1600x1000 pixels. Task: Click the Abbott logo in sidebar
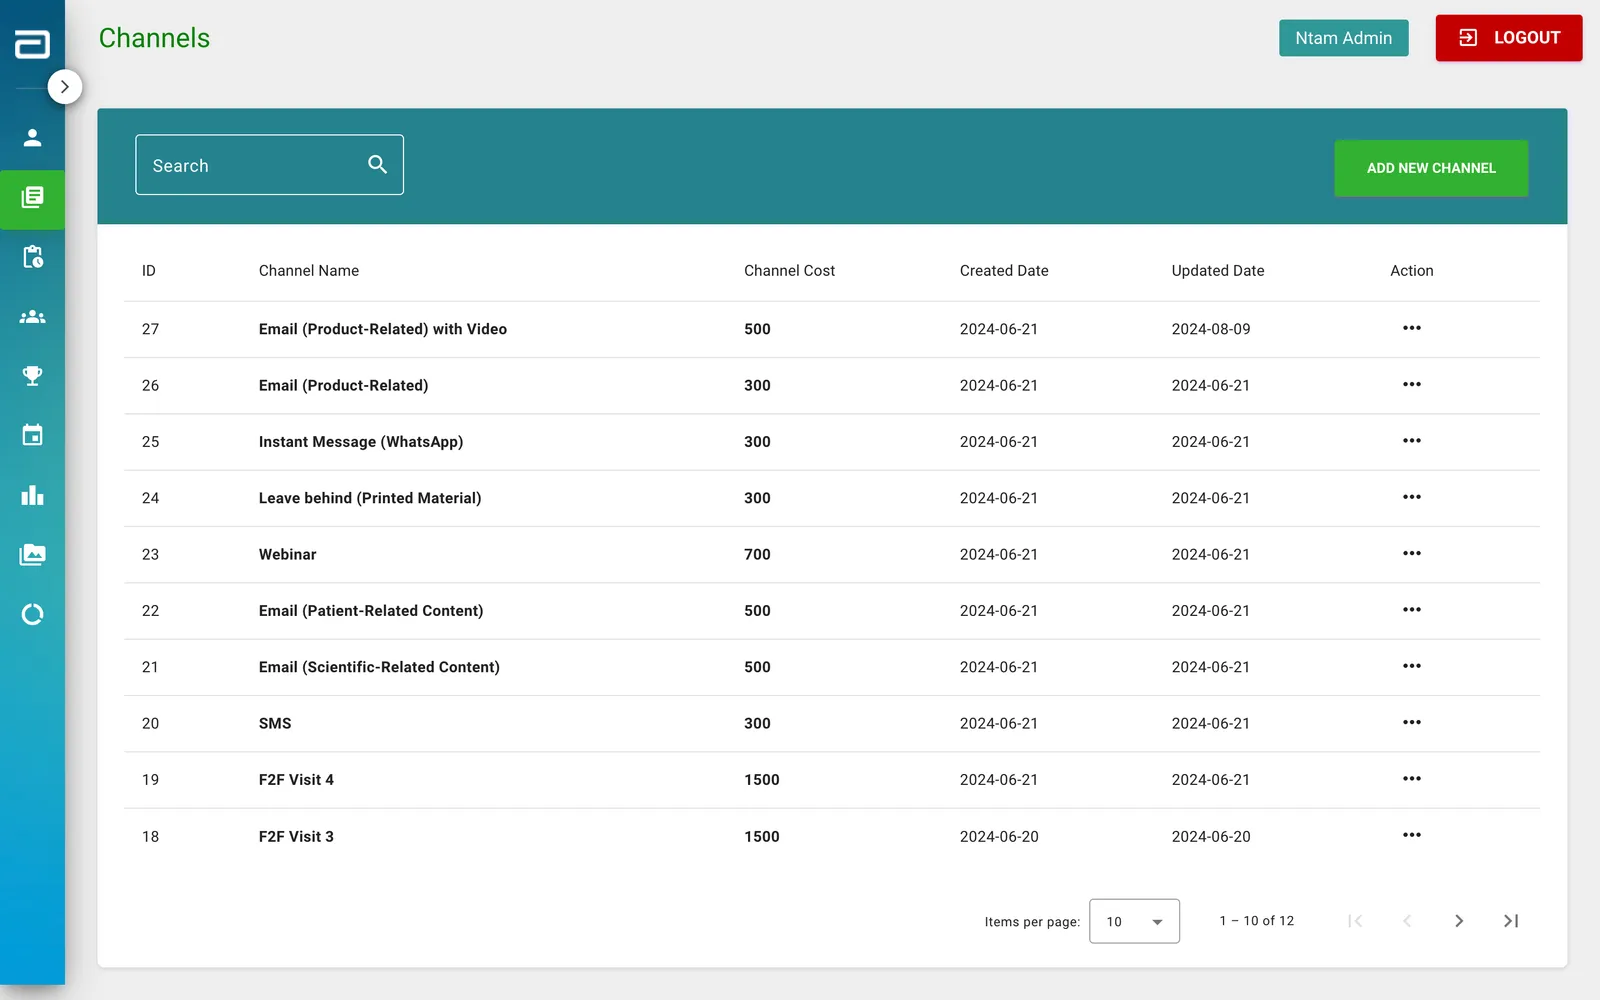pos(32,44)
